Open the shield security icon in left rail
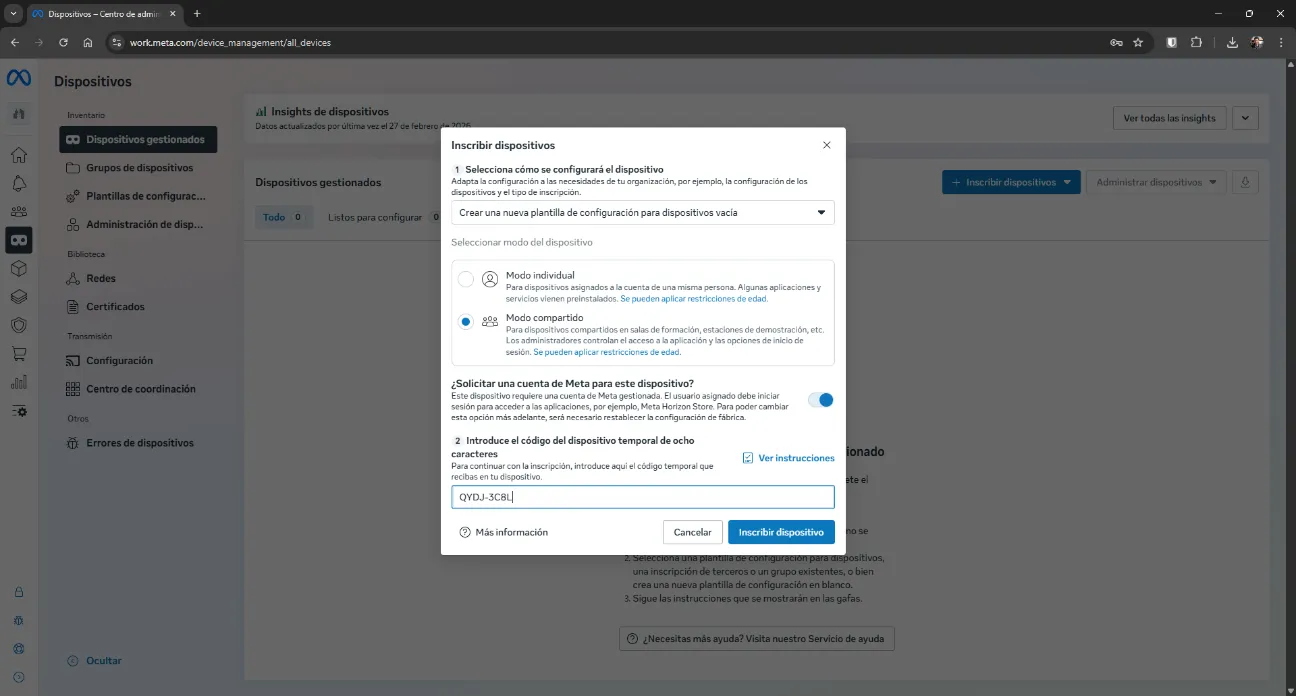 click(x=19, y=325)
